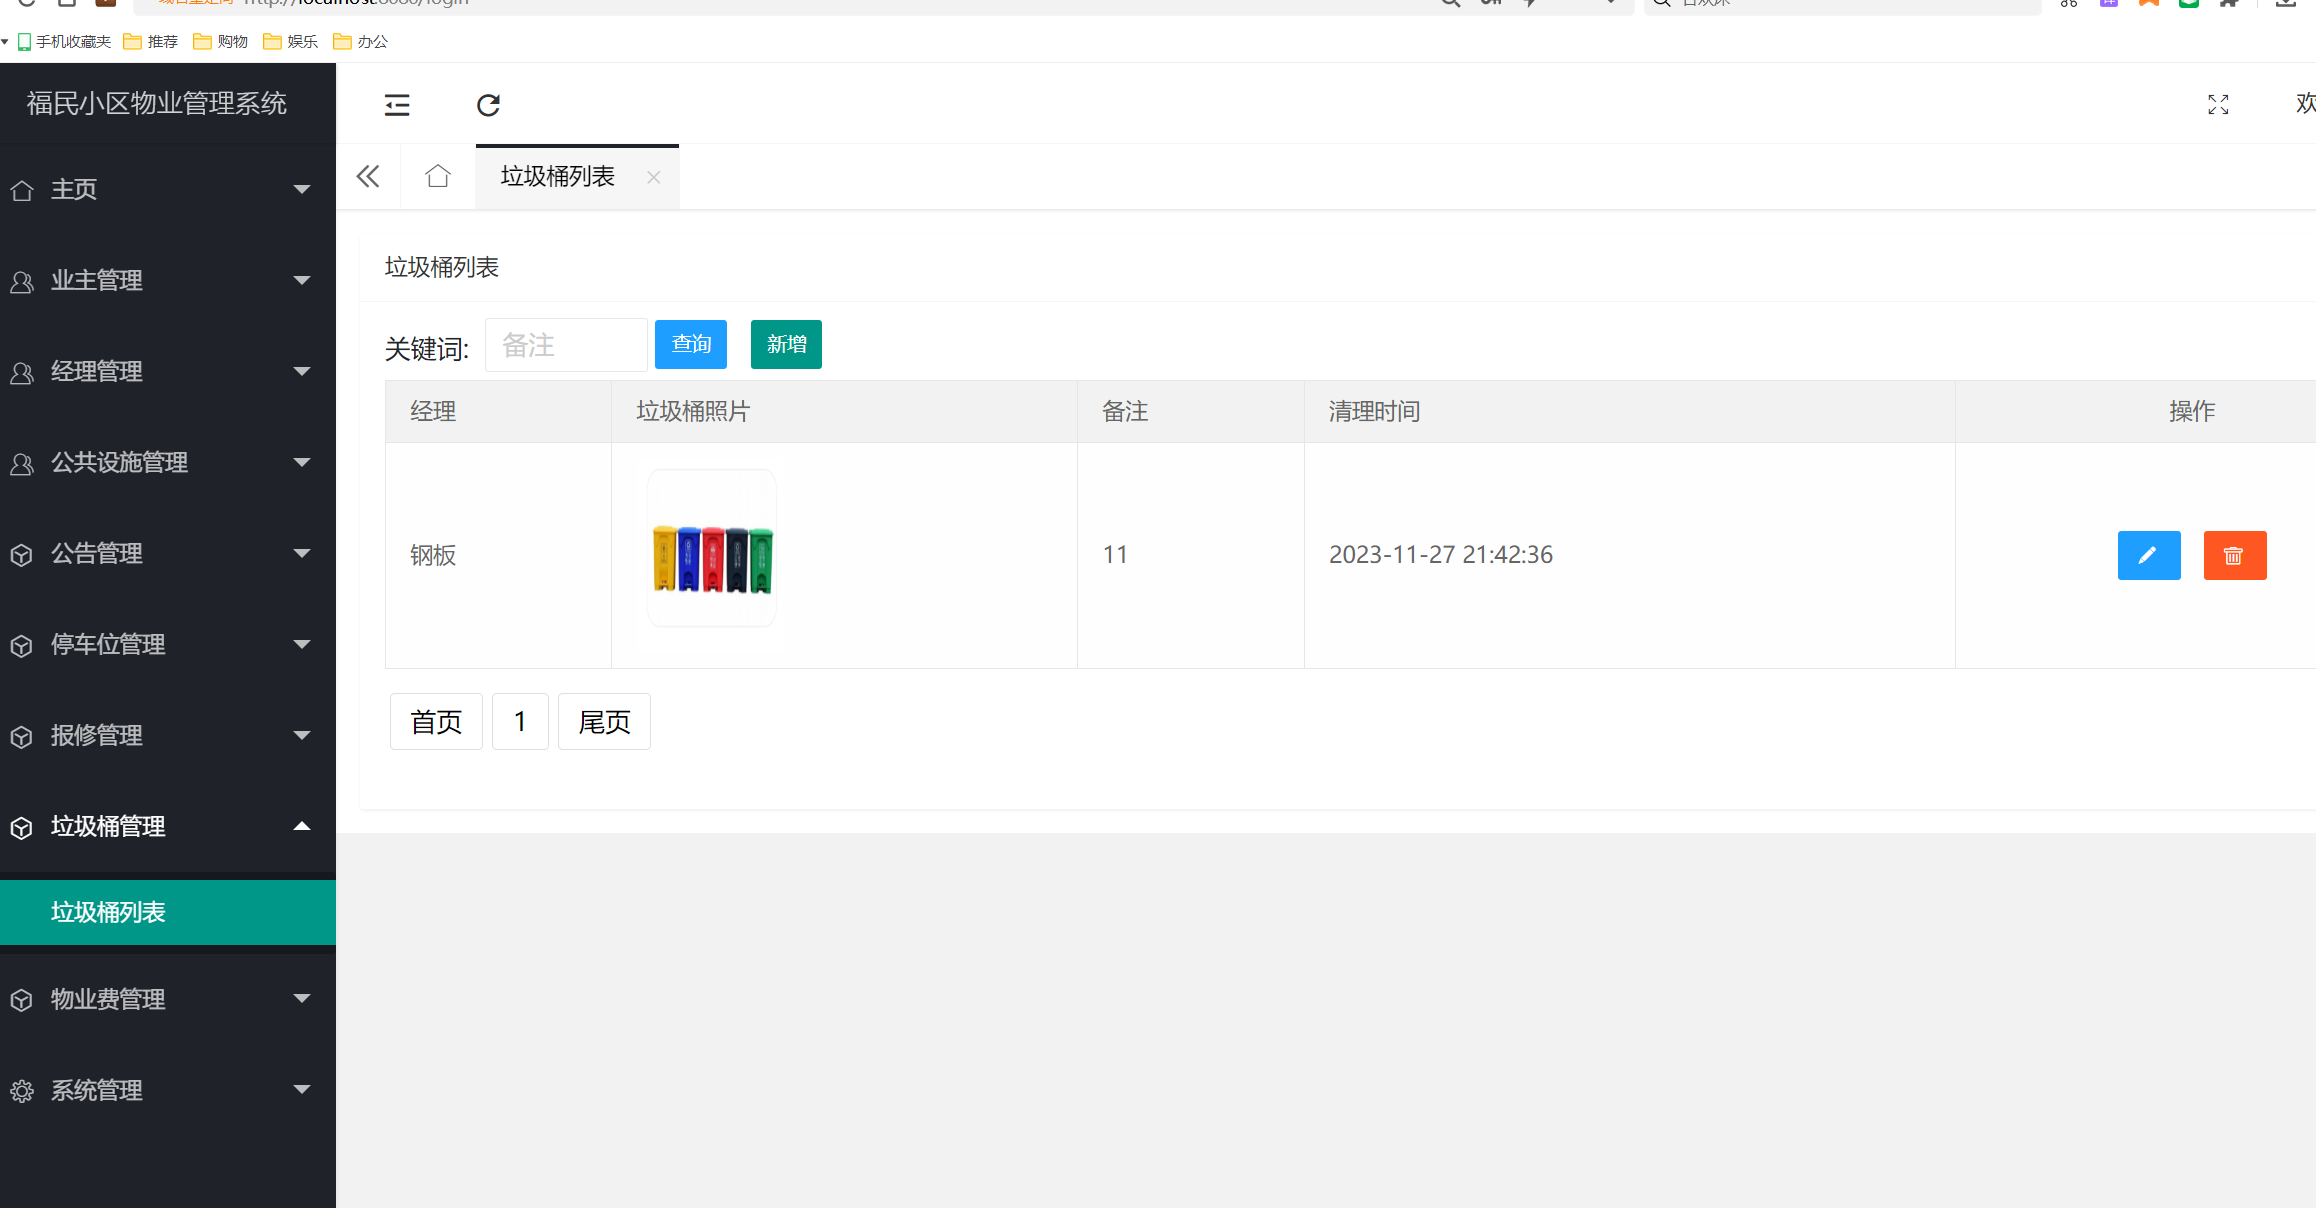Expand the 公告管理 menu section
The width and height of the screenshot is (2316, 1208).
click(96, 553)
